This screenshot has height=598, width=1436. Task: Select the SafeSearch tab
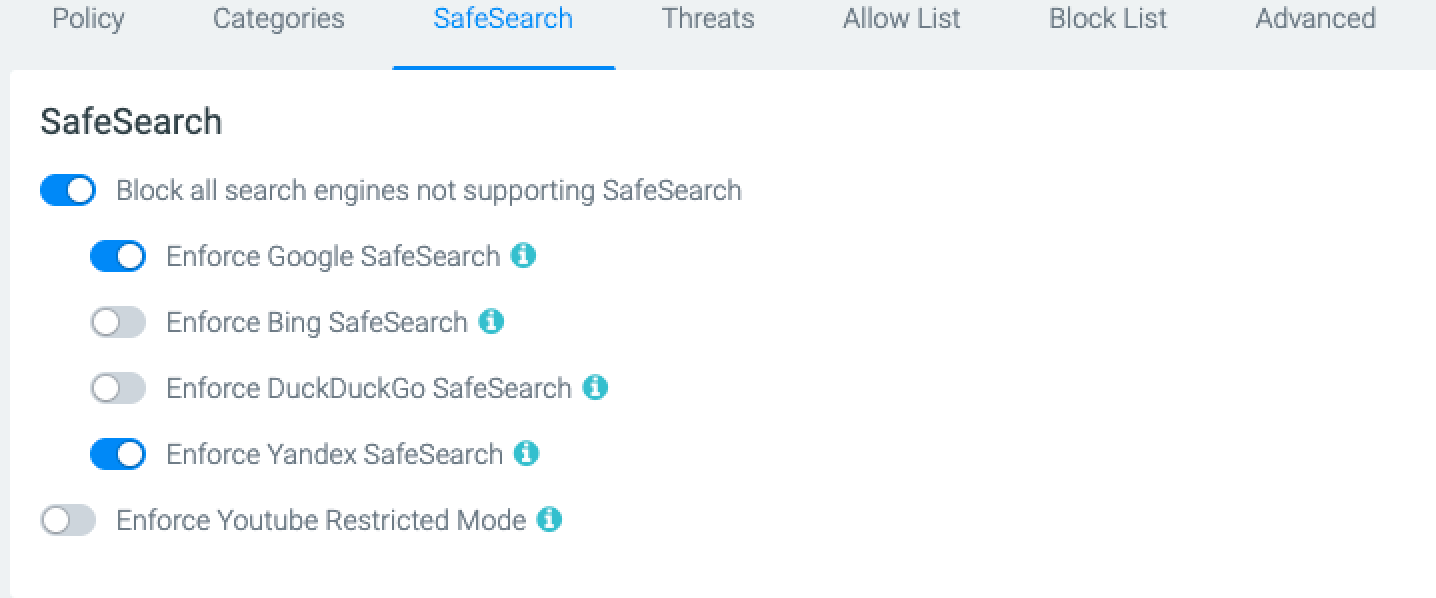point(503,19)
